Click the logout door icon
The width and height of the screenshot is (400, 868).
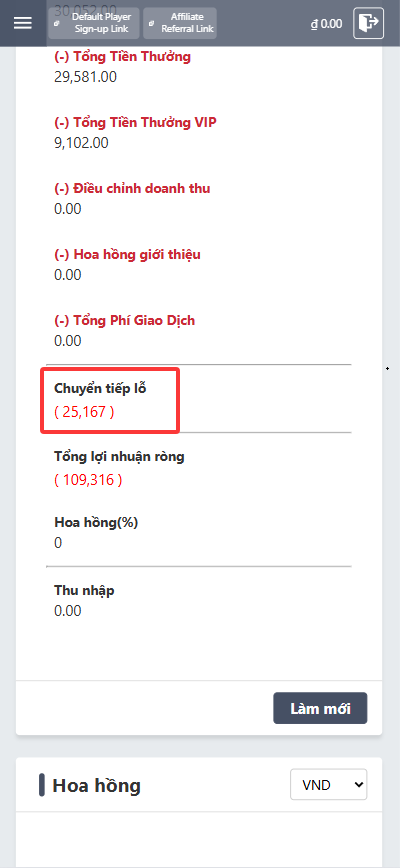coord(368,23)
